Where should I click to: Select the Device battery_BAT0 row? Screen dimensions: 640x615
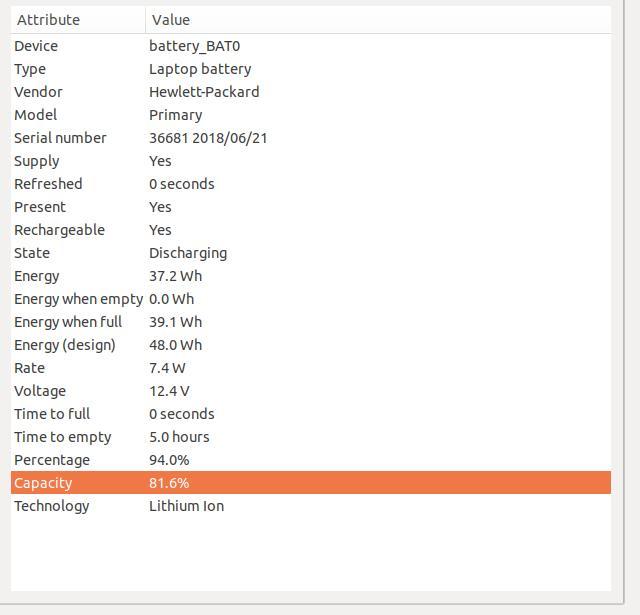(x=311, y=46)
